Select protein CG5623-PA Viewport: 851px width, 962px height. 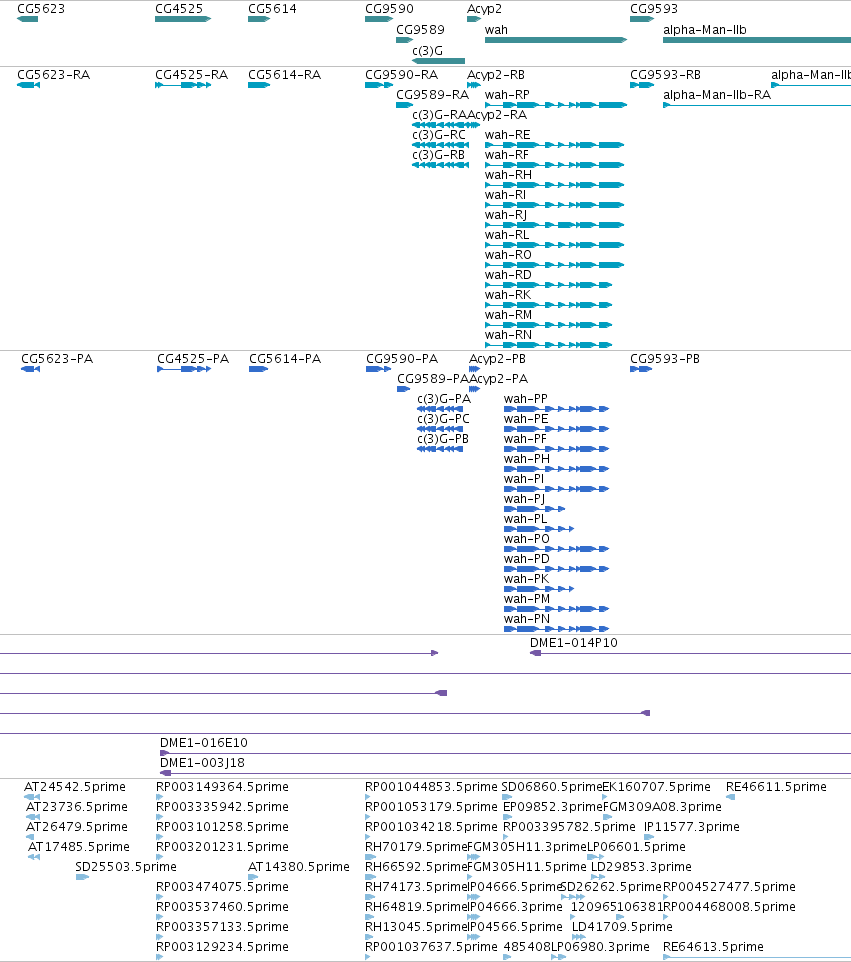point(57,359)
